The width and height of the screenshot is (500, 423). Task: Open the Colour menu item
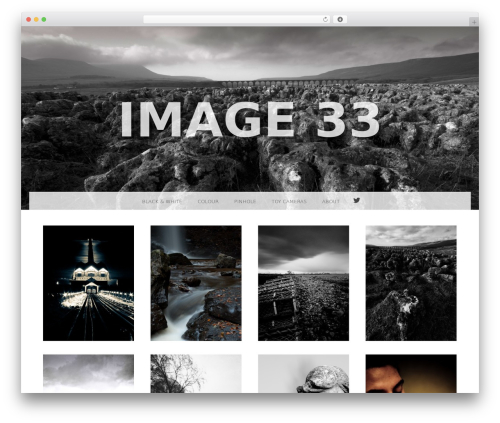[x=208, y=201]
